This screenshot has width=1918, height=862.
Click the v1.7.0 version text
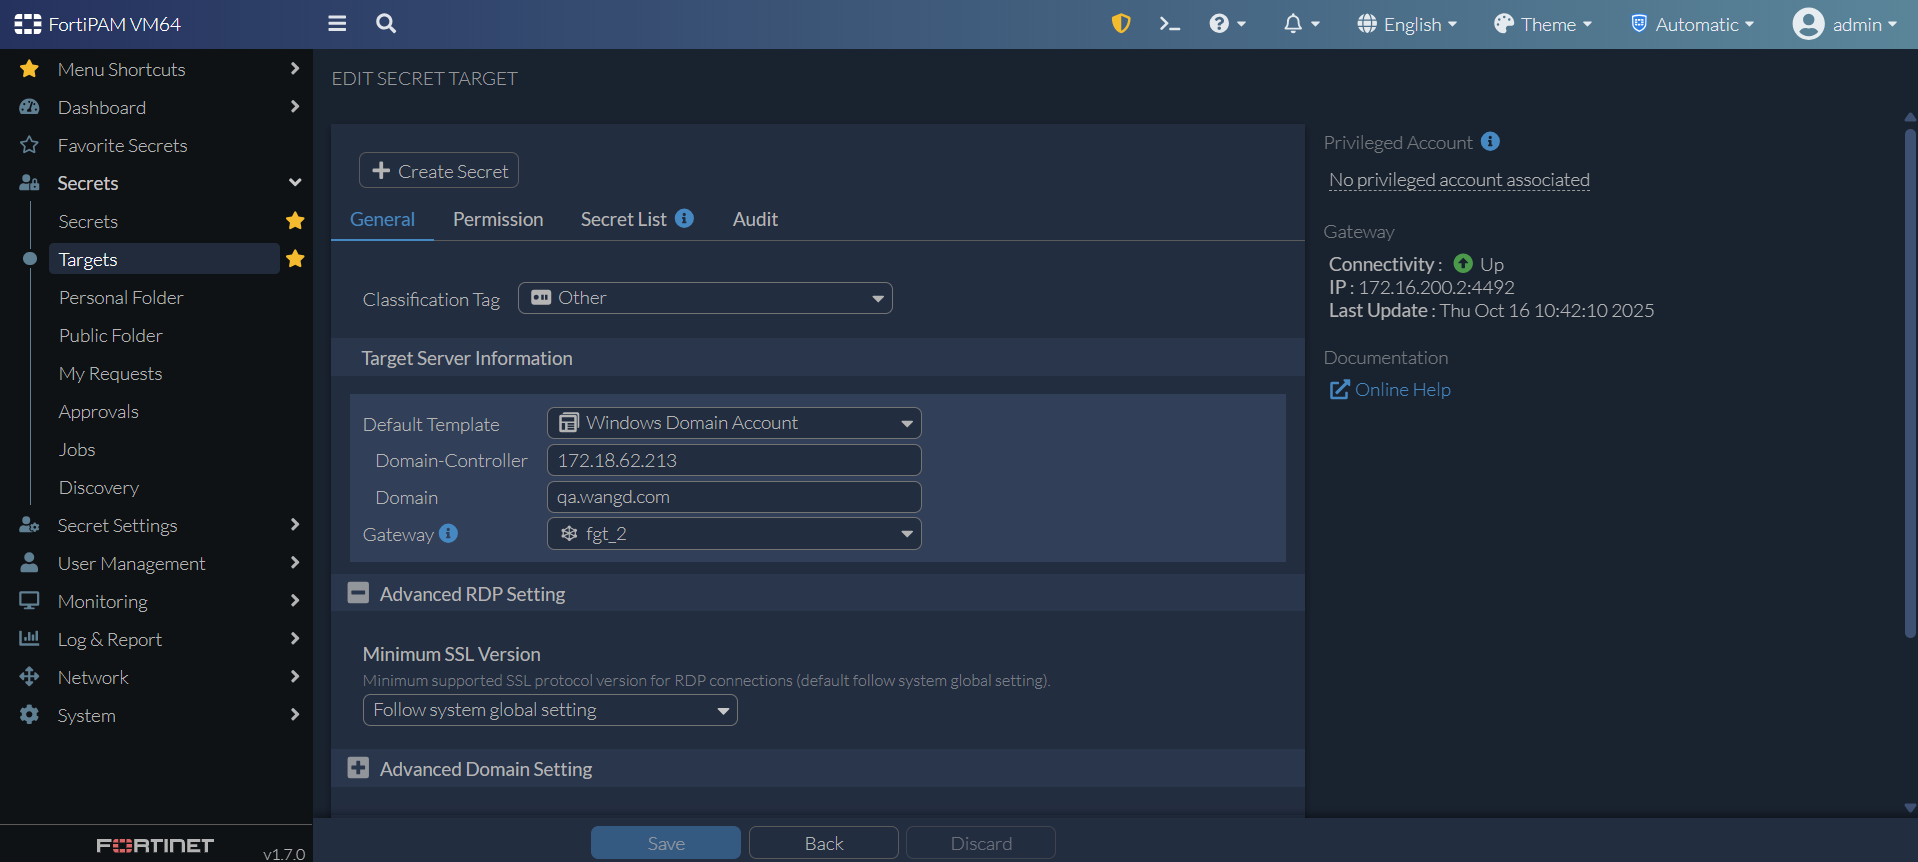click(284, 854)
